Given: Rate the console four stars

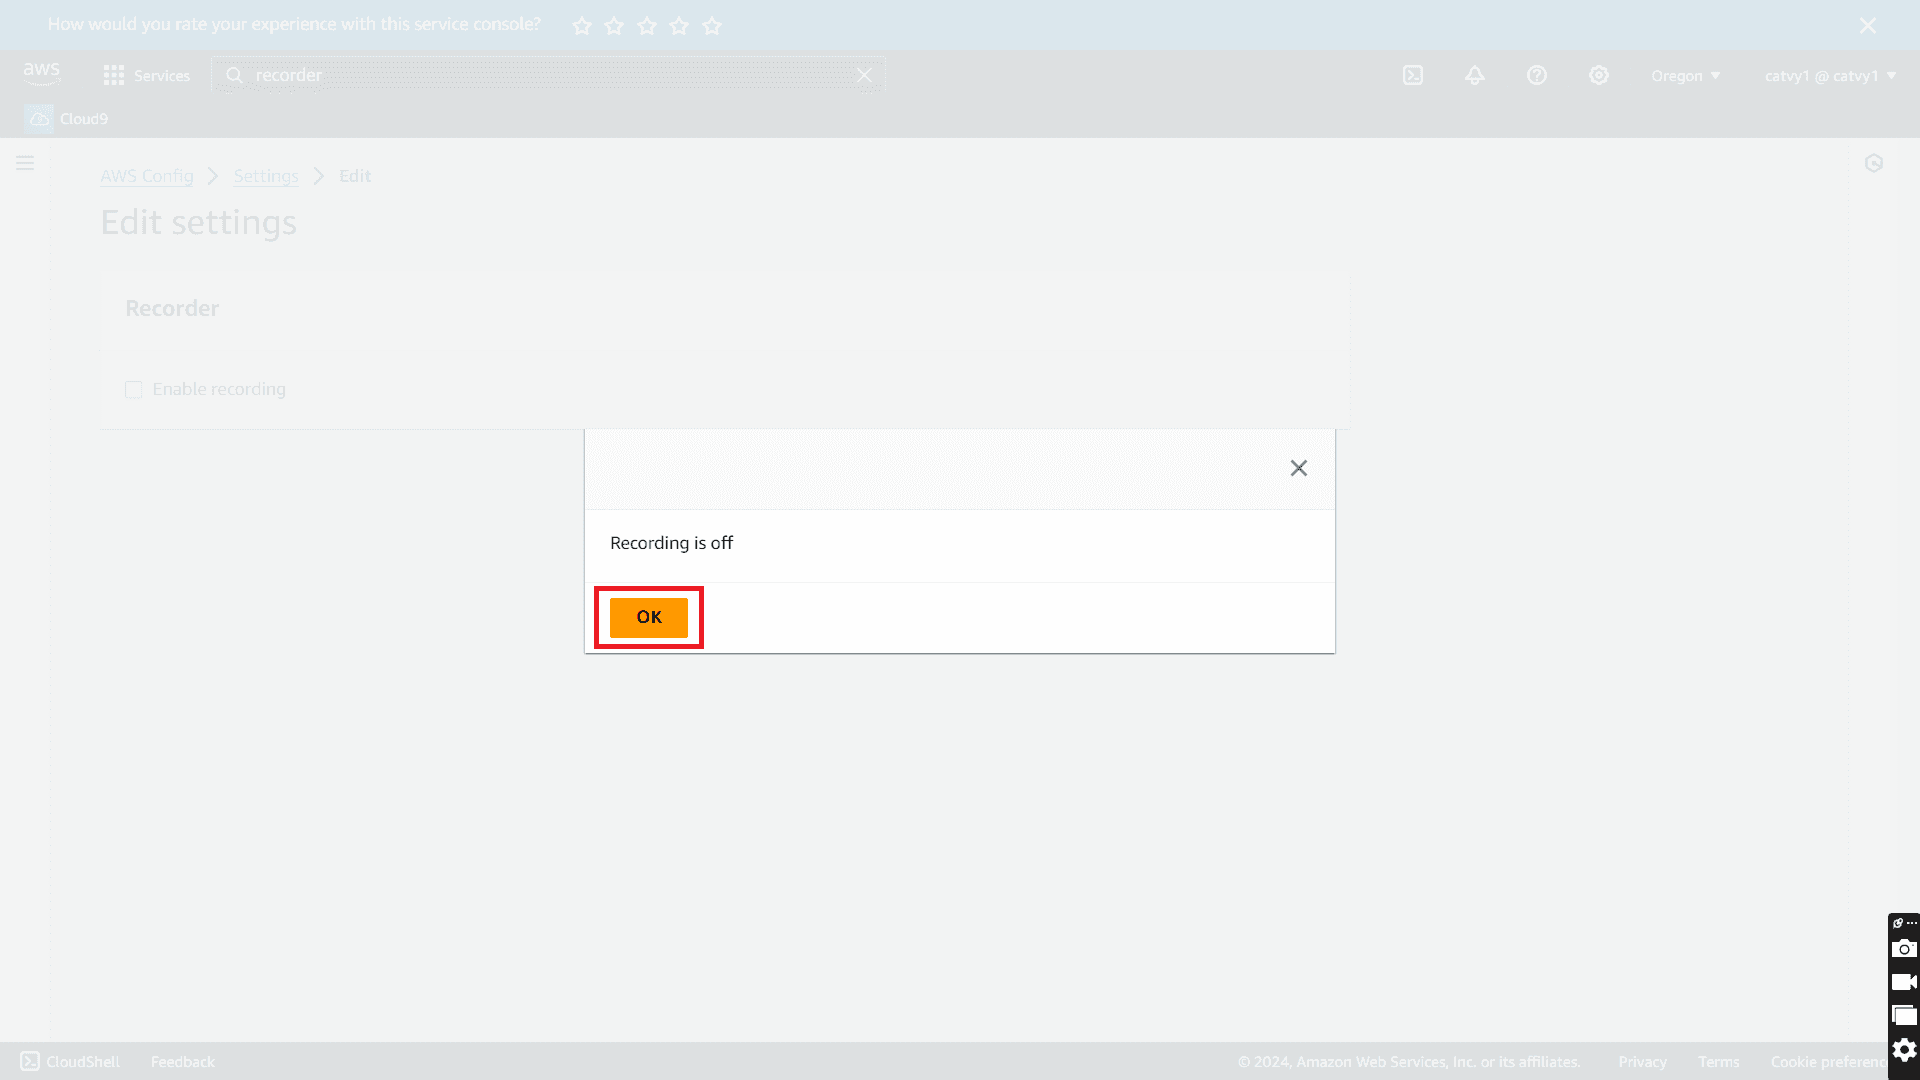Looking at the screenshot, I should [679, 26].
